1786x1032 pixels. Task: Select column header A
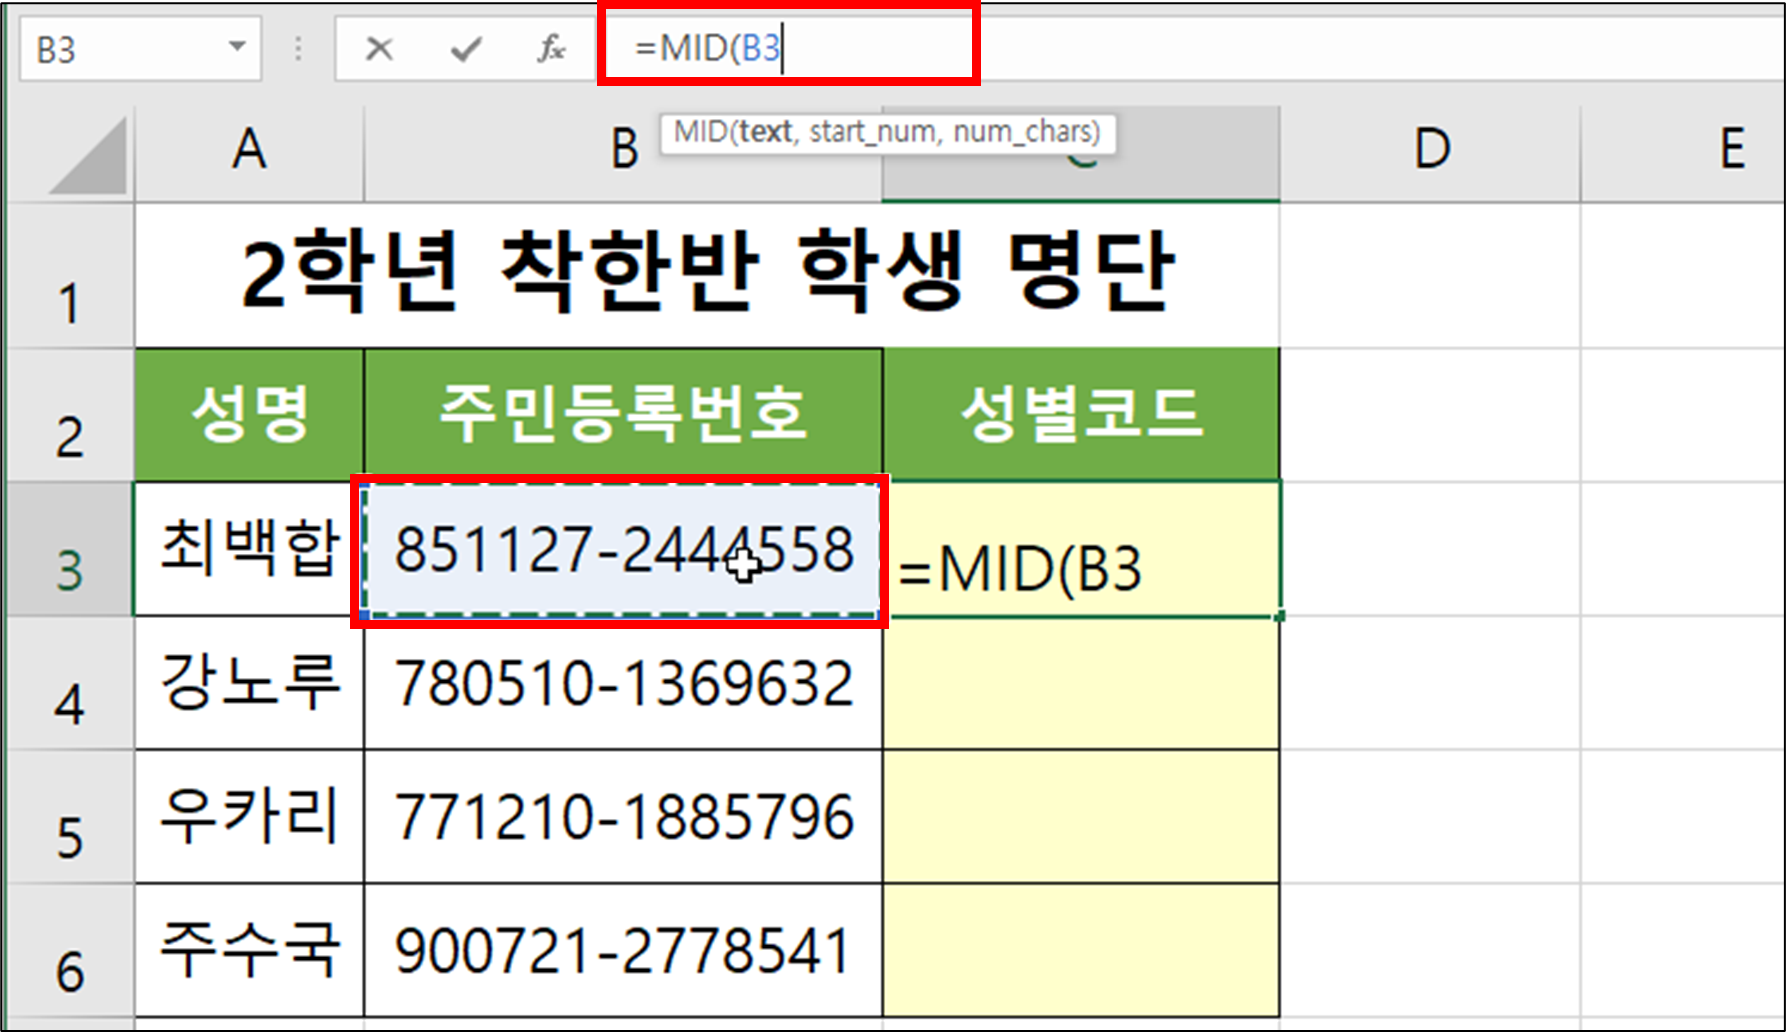pos(248,150)
